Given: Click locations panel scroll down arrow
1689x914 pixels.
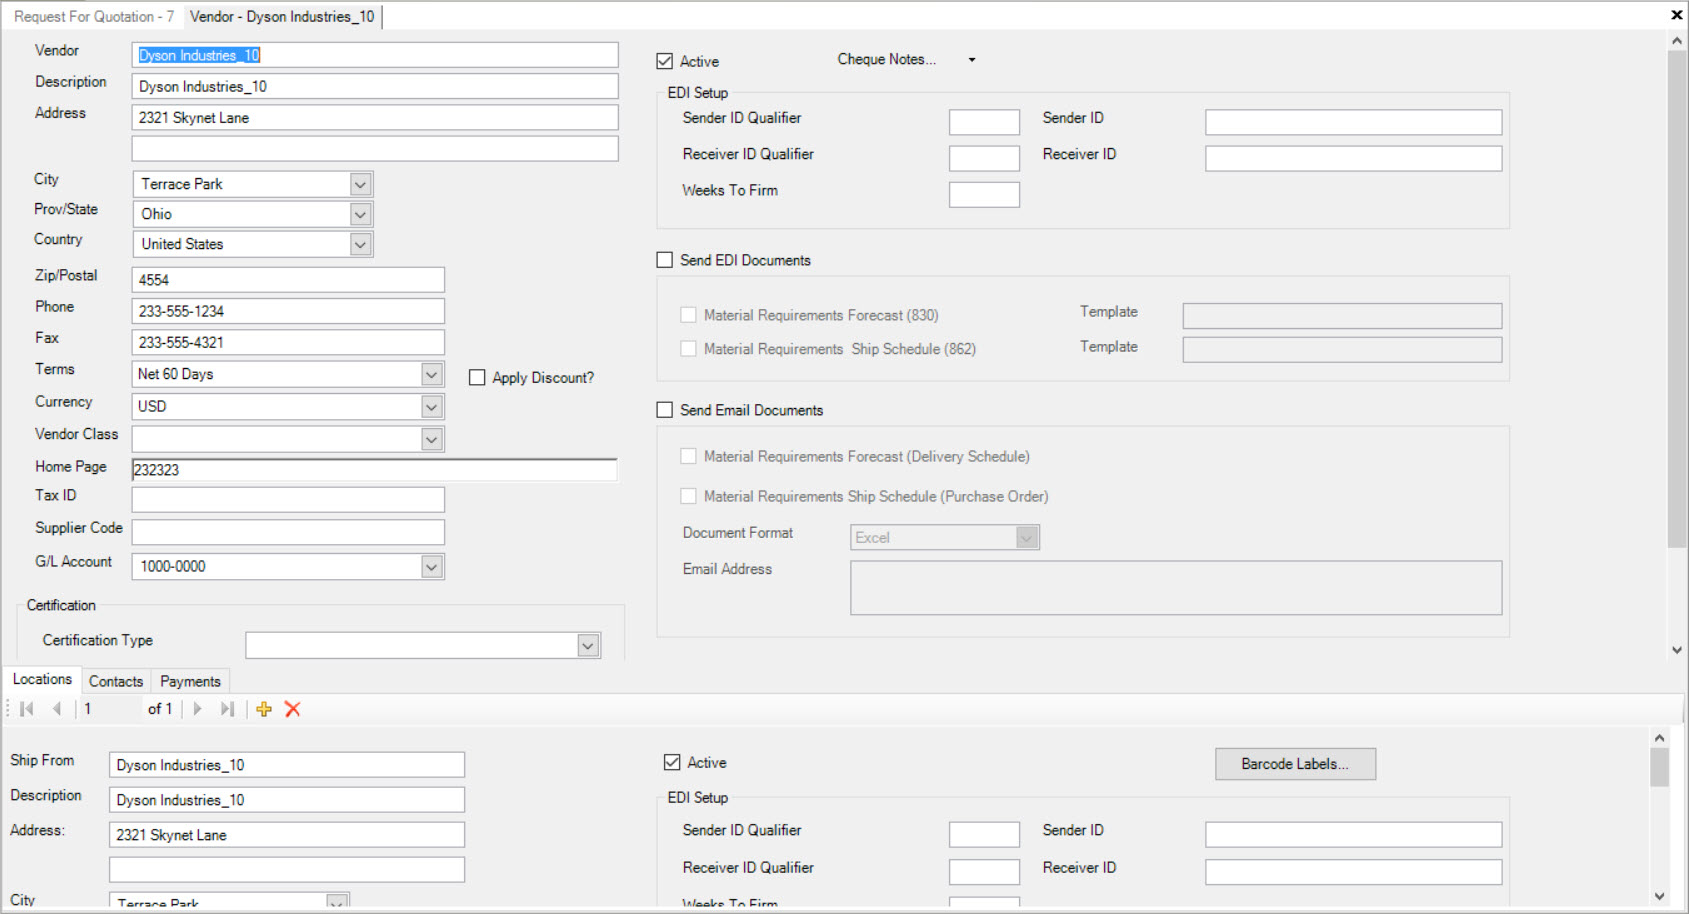Looking at the screenshot, I should pos(1659,897).
